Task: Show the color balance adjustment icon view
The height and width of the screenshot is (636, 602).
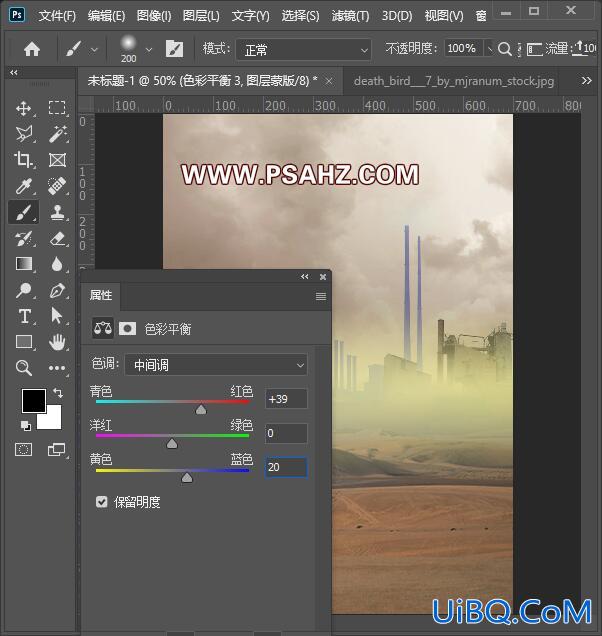Action: (103, 328)
